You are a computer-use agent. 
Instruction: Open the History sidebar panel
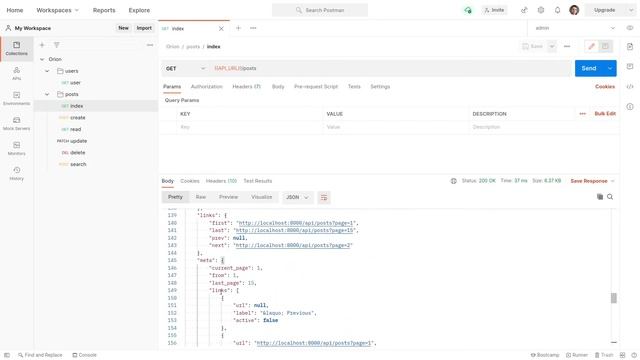[x=17, y=173]
